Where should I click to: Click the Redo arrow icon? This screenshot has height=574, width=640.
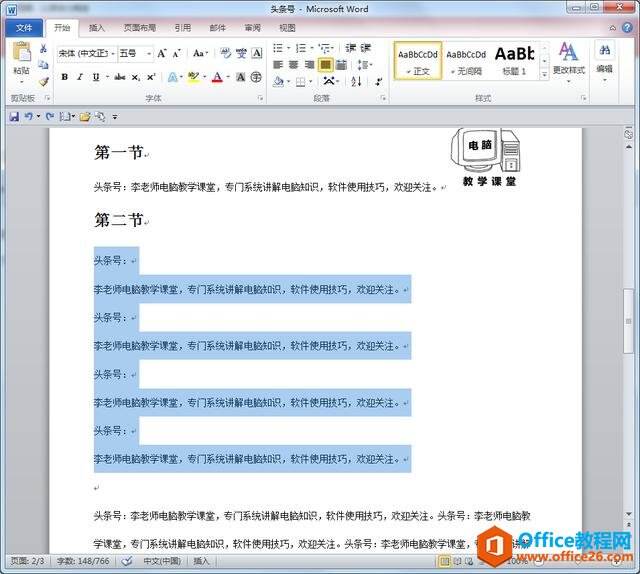tap(49, 117)
